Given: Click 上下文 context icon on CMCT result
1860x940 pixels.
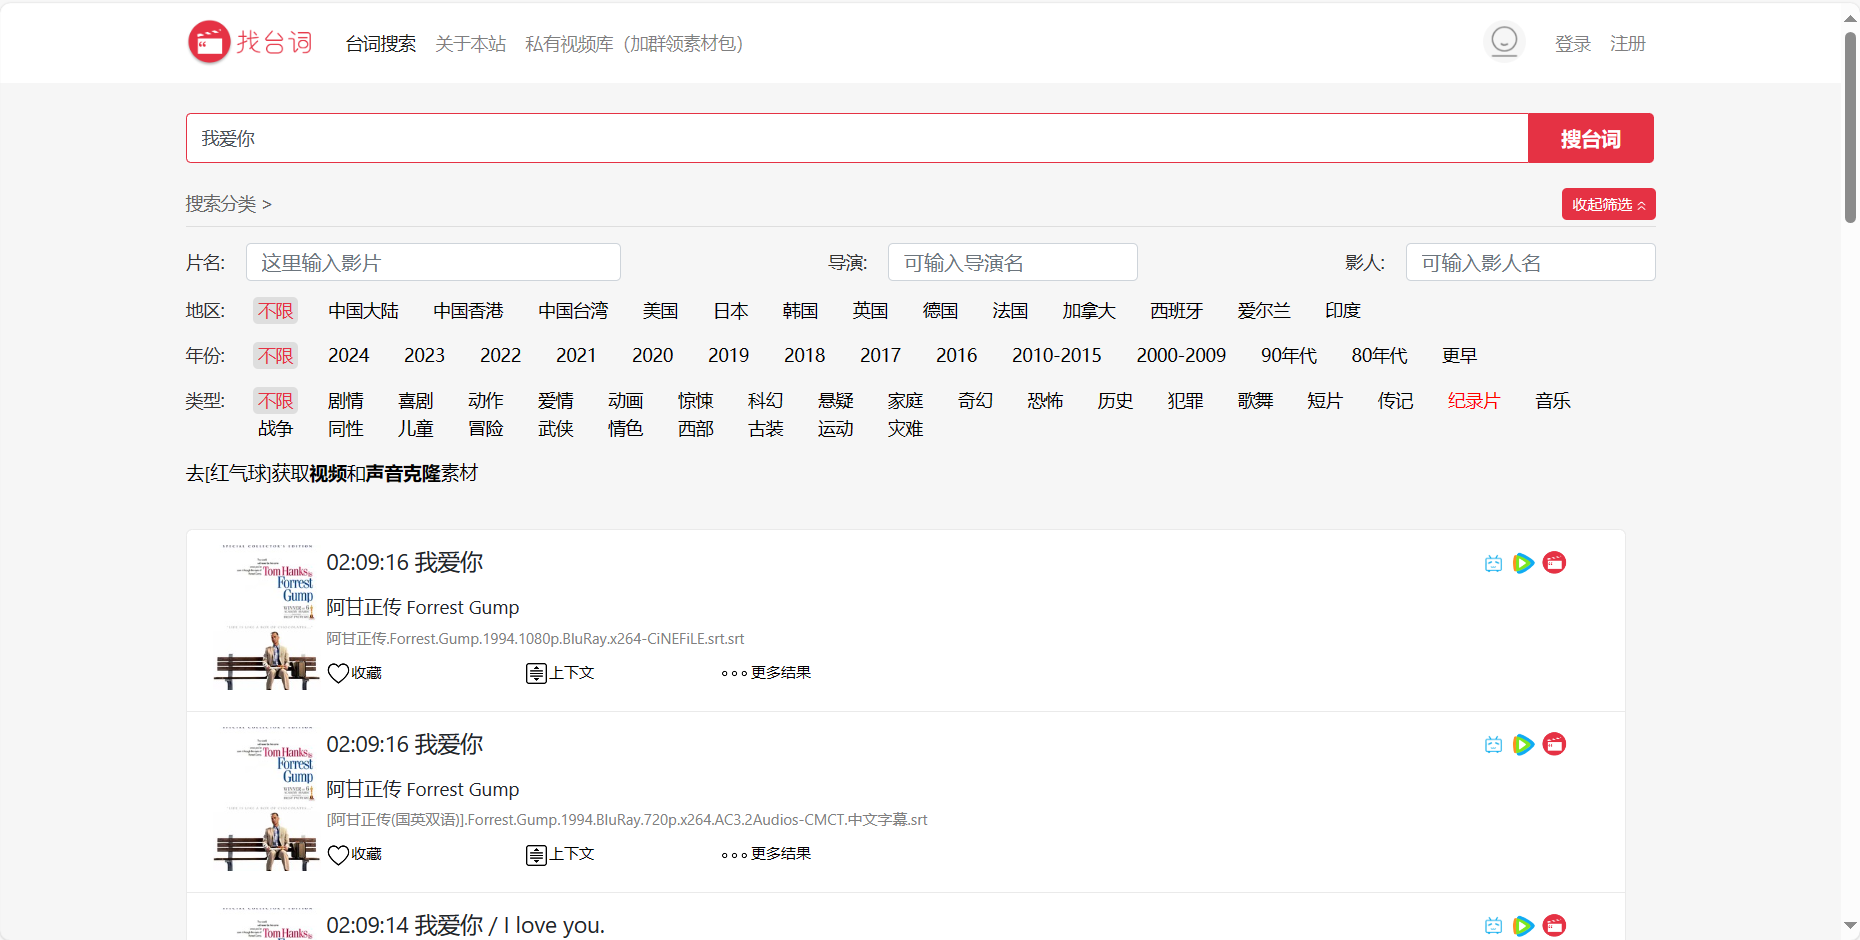Looking at the screenshot, I should 536,854.
